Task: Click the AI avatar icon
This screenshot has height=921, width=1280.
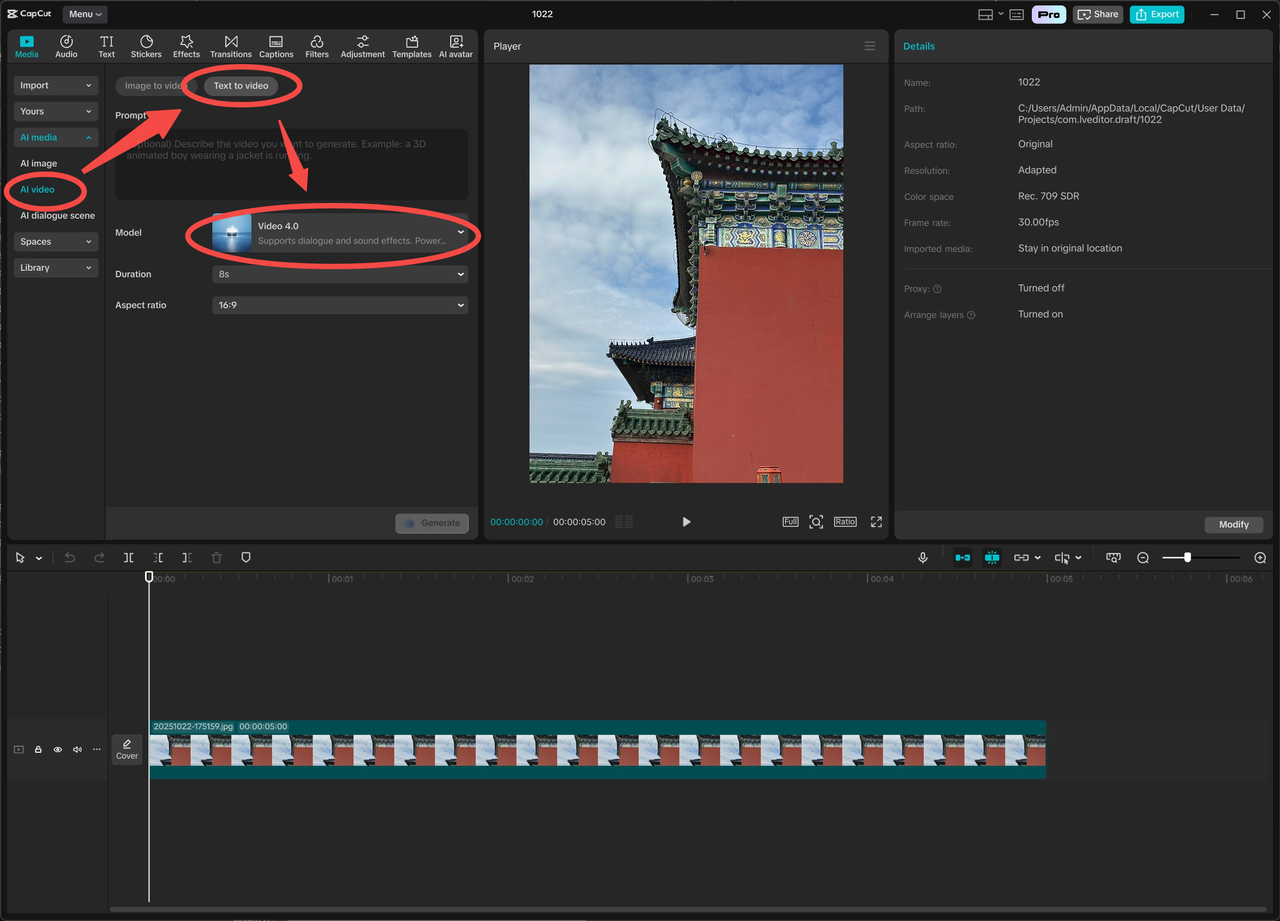Action: 456,45
